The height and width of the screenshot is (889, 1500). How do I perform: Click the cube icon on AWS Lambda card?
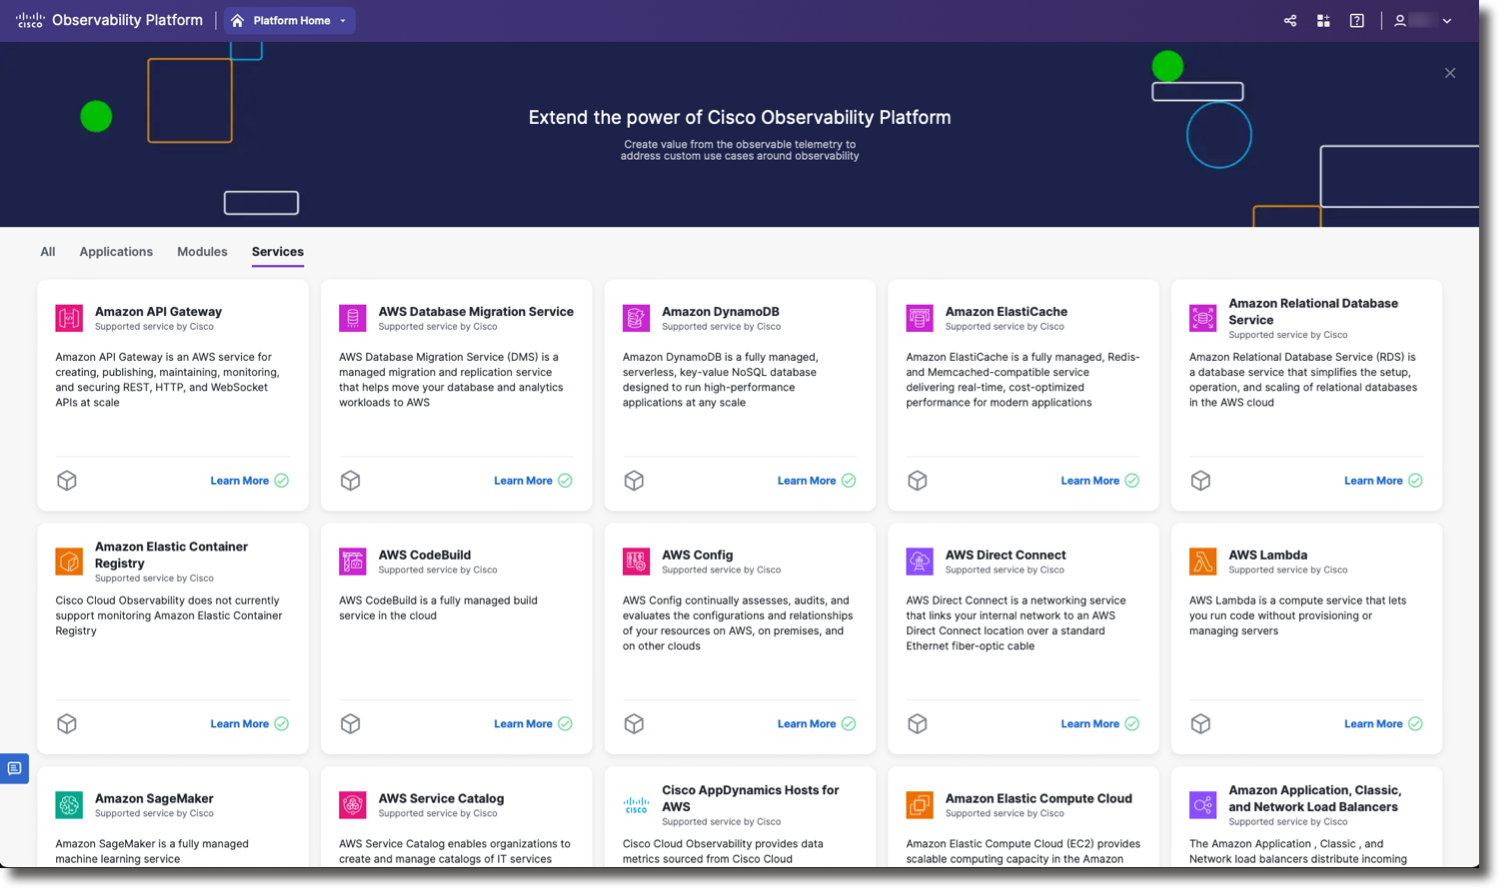1201,724
